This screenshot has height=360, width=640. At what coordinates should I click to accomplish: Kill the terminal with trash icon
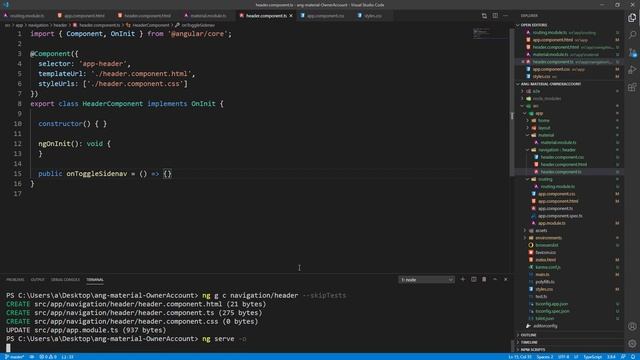pyautogui.click(x=484, y=280)
